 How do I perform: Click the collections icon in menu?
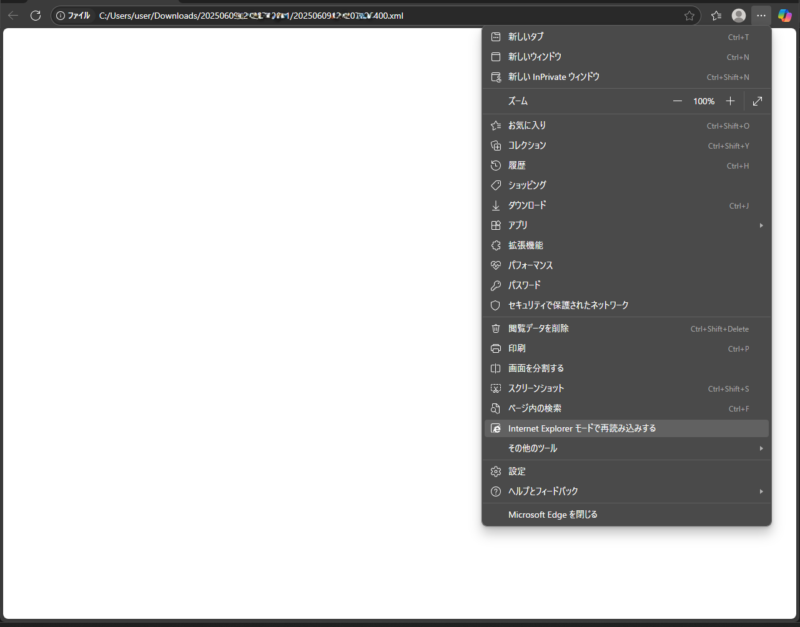coord(495,145)
